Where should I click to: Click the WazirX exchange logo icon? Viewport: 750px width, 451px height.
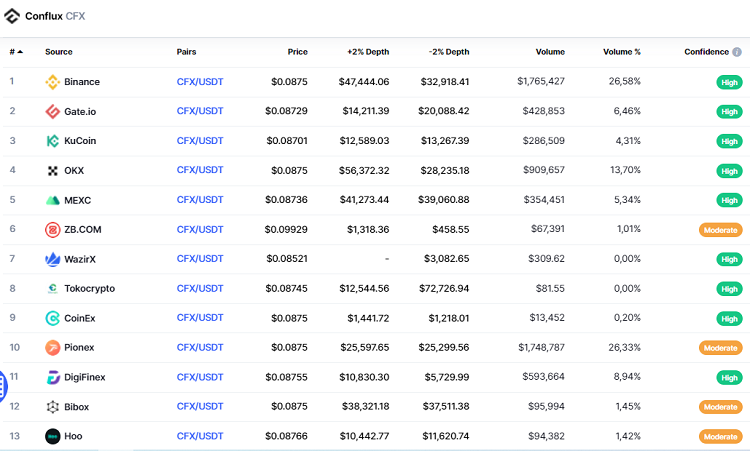tap(53, 259)
